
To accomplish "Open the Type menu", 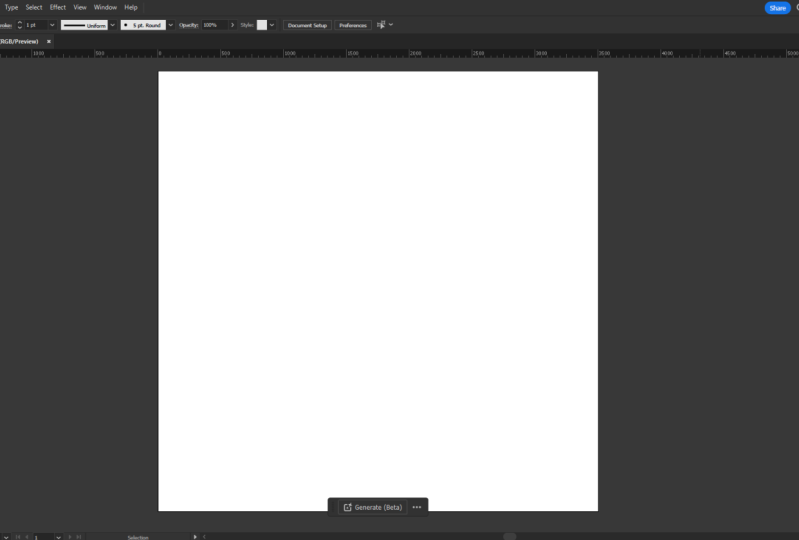I will (11, 7).
